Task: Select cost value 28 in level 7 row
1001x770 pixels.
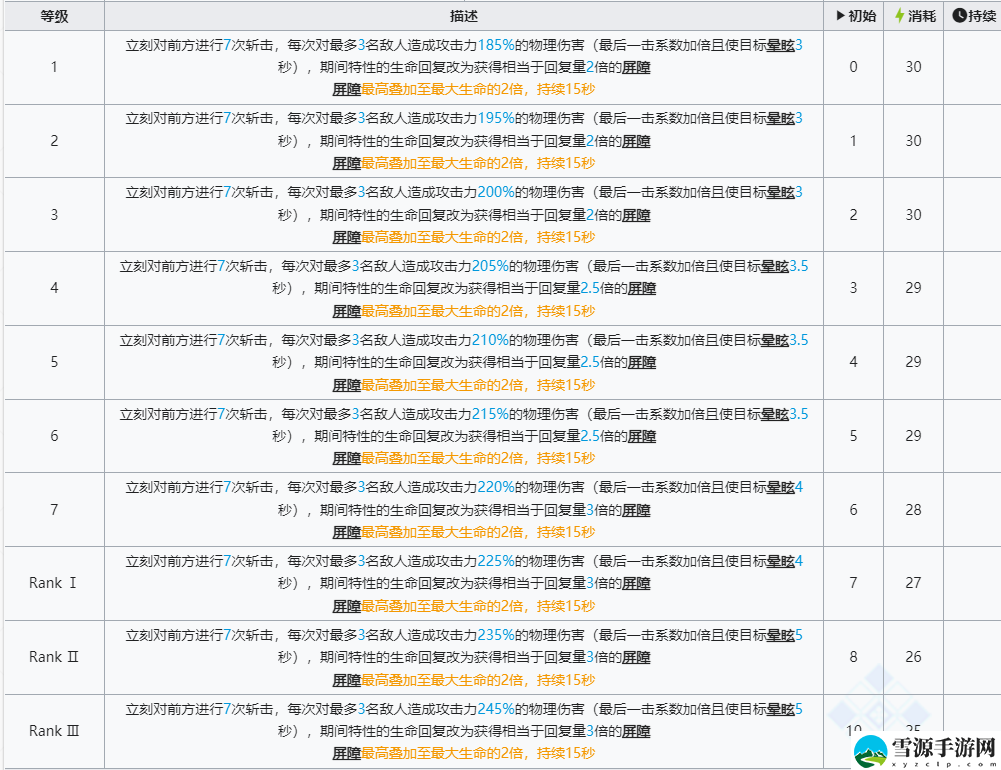Action: pyautogui.click(x=914, y=510)
